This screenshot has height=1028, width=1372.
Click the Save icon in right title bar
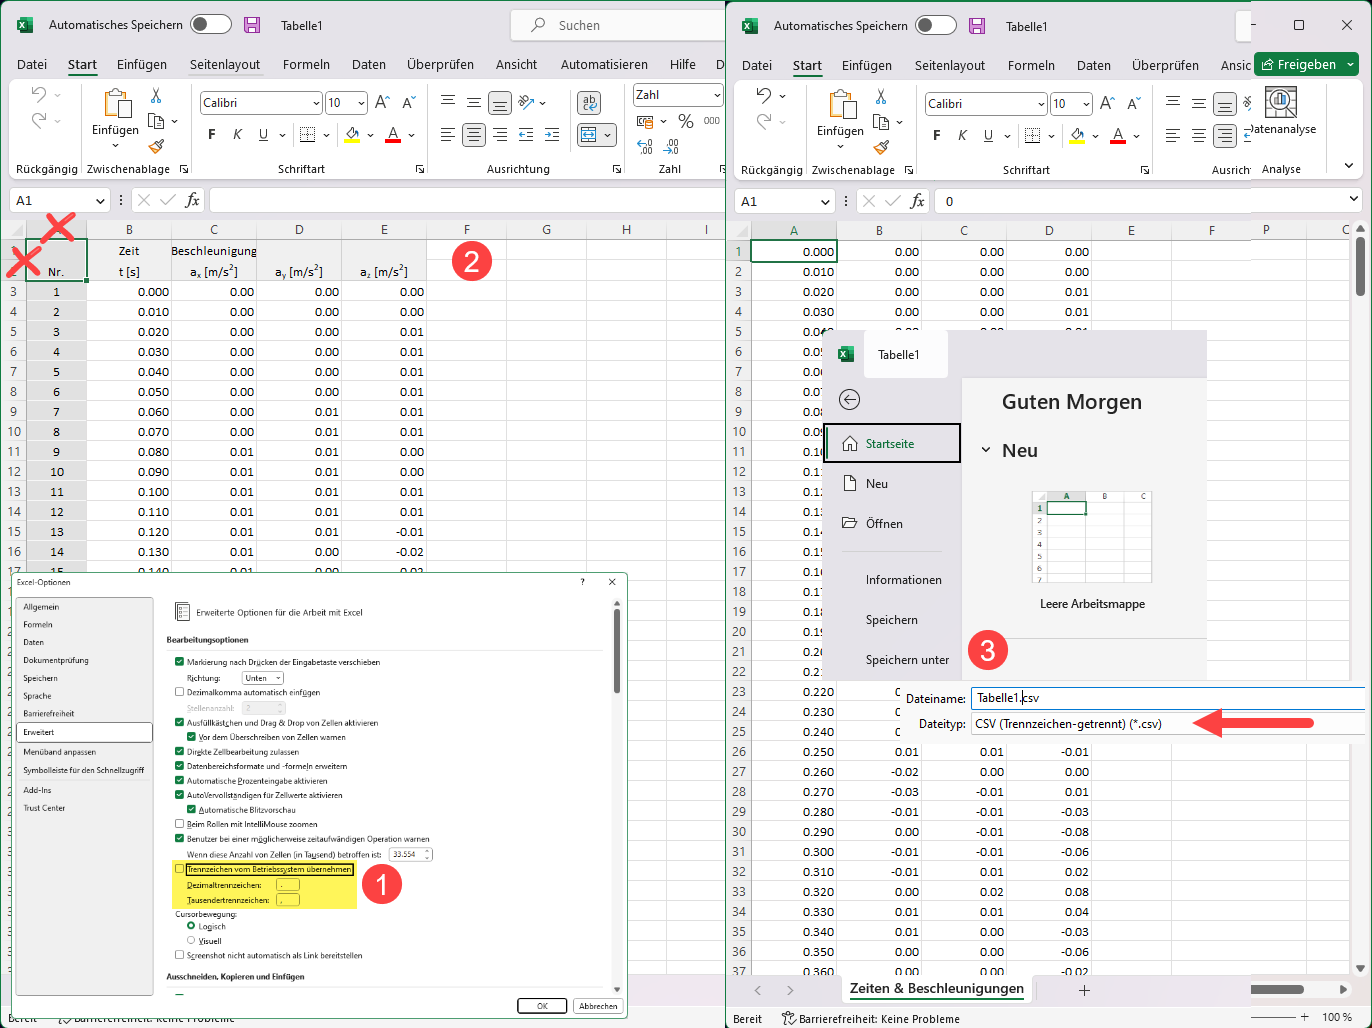tap(977, 26)
